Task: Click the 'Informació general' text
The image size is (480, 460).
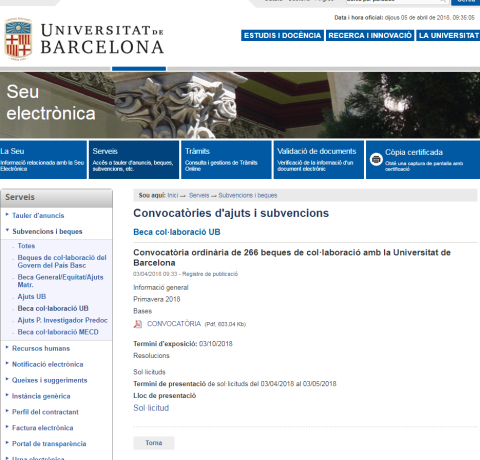Action: tap(161, 287)
